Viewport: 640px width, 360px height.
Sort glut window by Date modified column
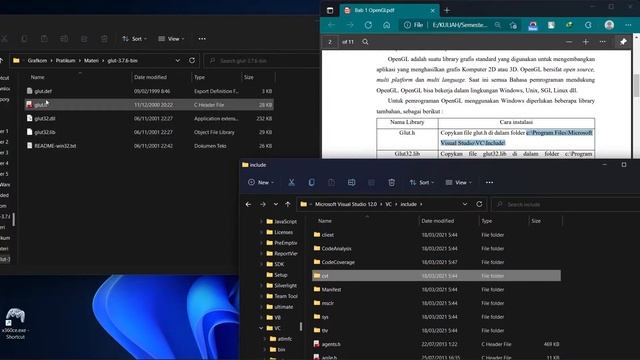(150, 77)
